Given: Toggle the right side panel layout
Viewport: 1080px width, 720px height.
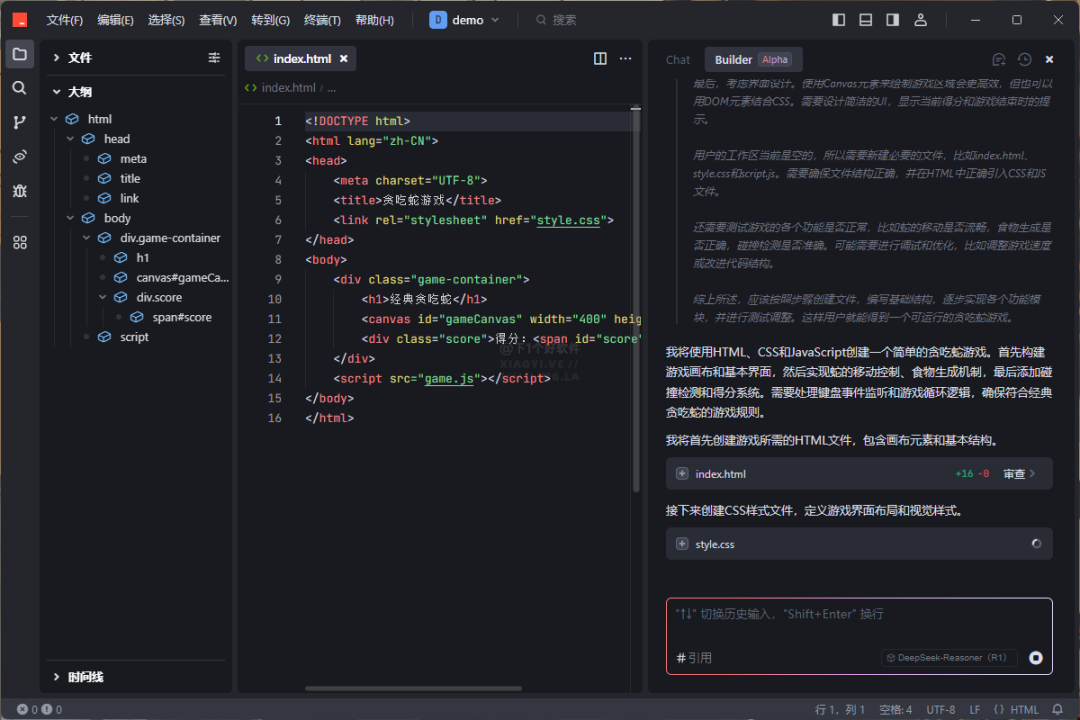Looking at the screenshot, I should click(x=893, y=20).
